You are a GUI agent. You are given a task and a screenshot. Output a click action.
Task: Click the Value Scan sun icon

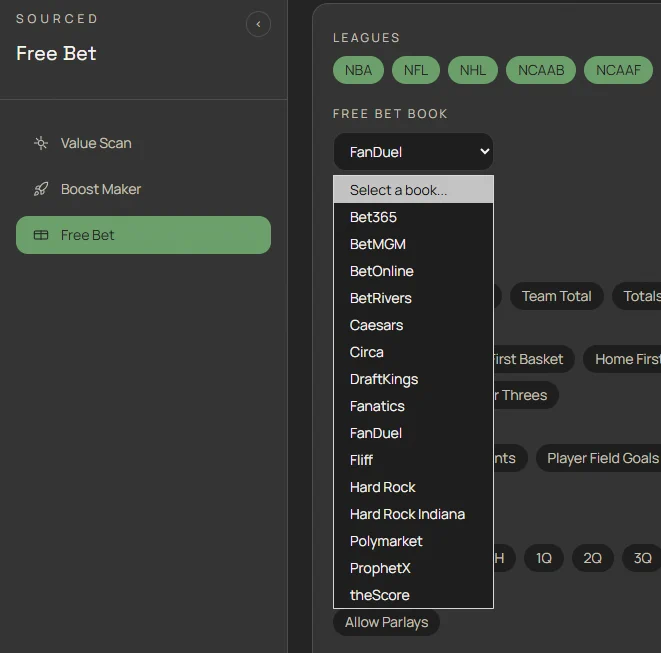[x=41, y=143]
